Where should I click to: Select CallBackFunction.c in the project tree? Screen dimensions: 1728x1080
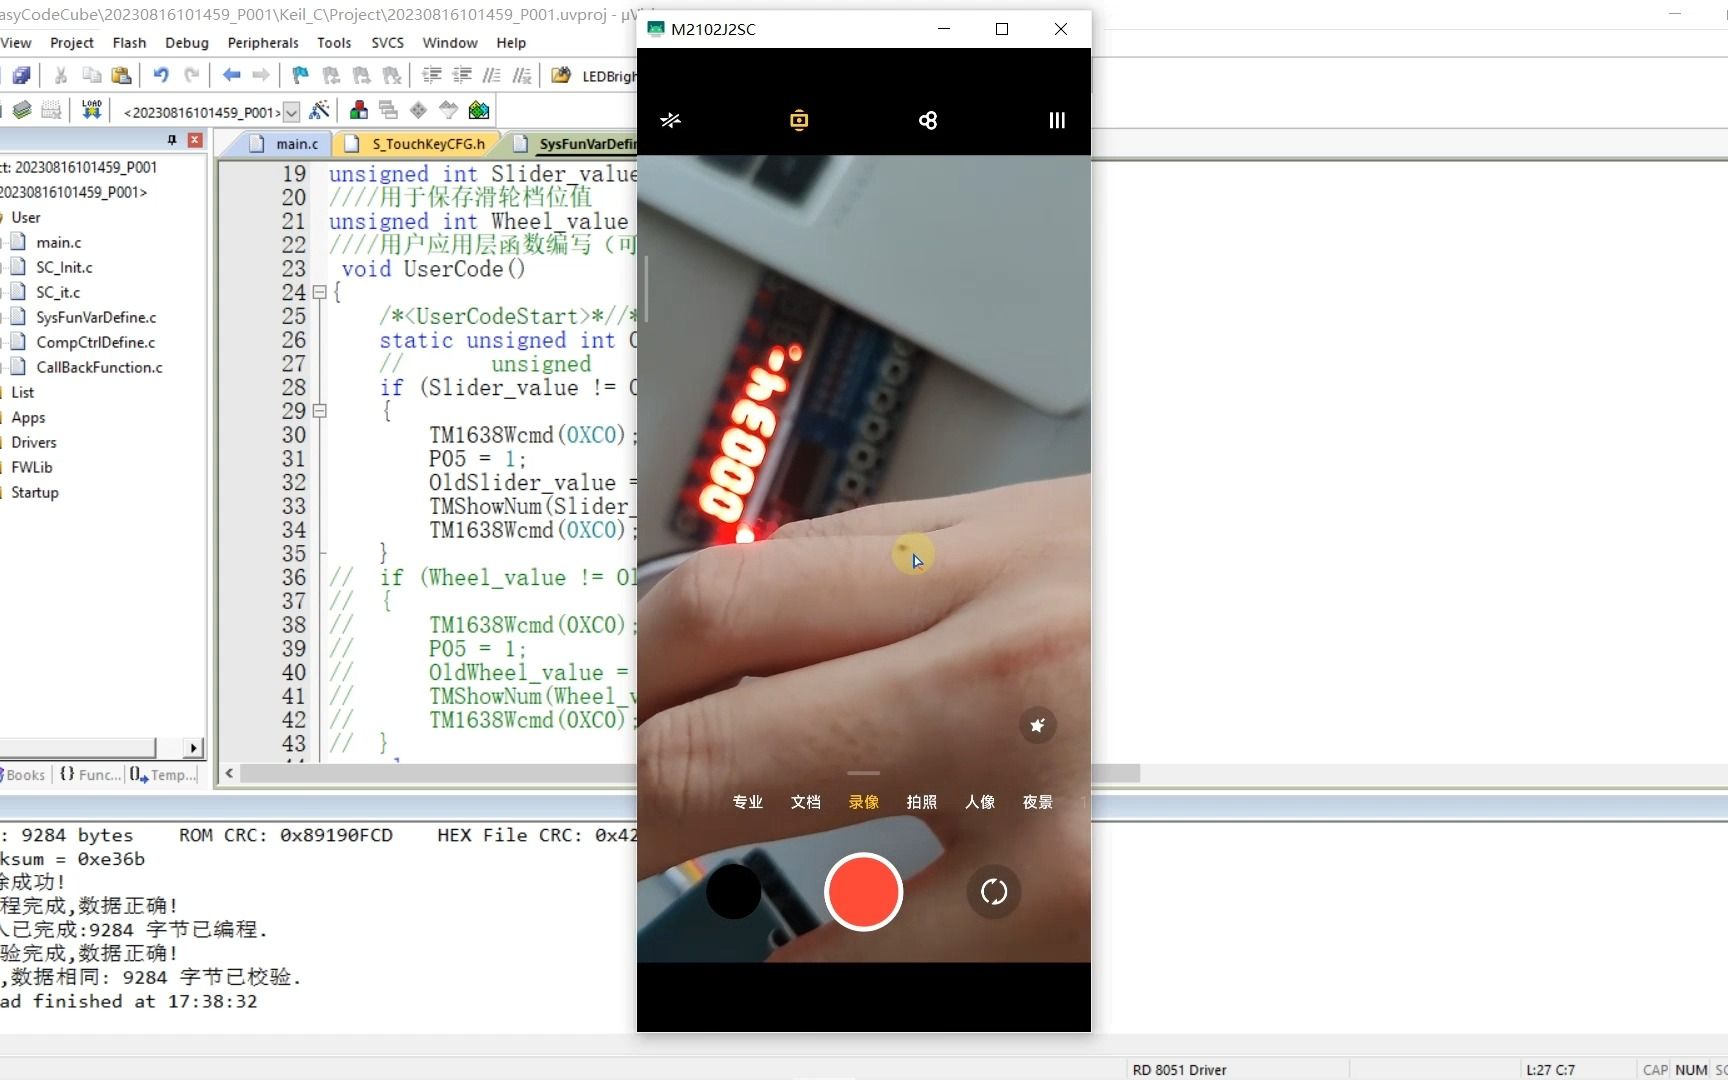point(100,368)
